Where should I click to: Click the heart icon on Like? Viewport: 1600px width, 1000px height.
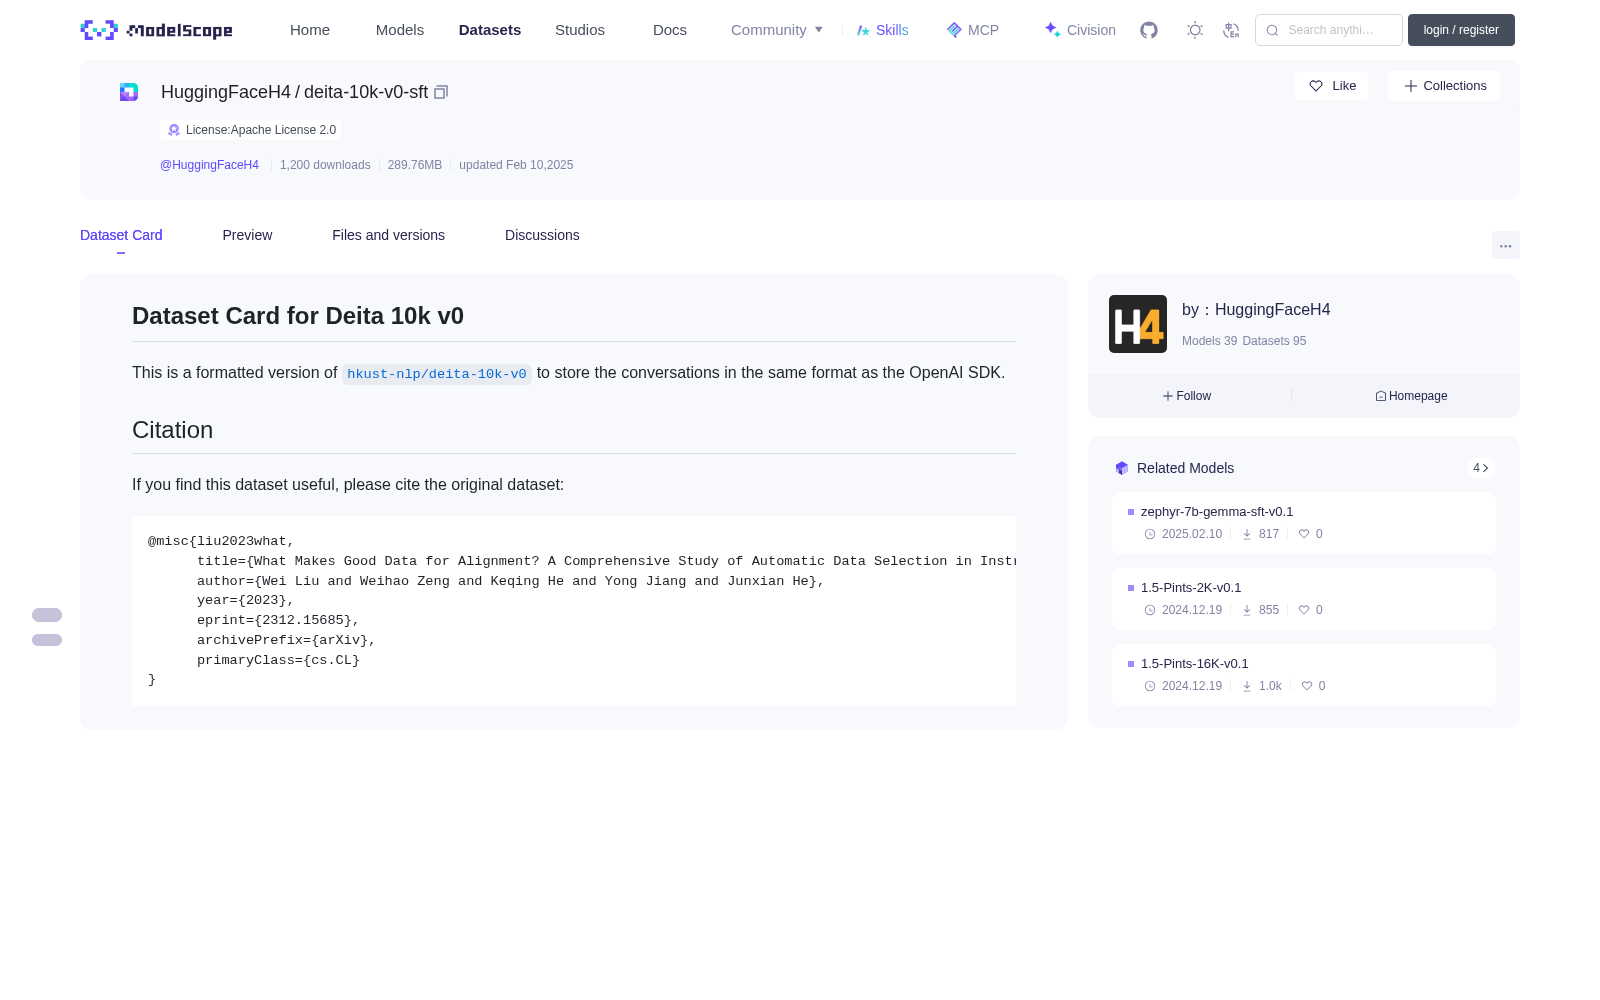click(x=1316, y=86)
